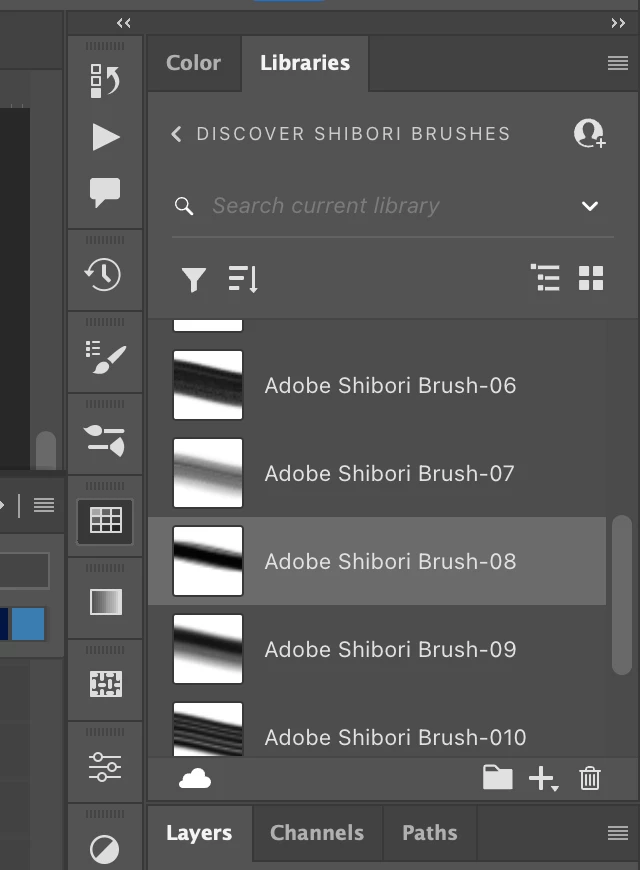Select Adobe Shibori Brush-09

click(x=377, y=649)
